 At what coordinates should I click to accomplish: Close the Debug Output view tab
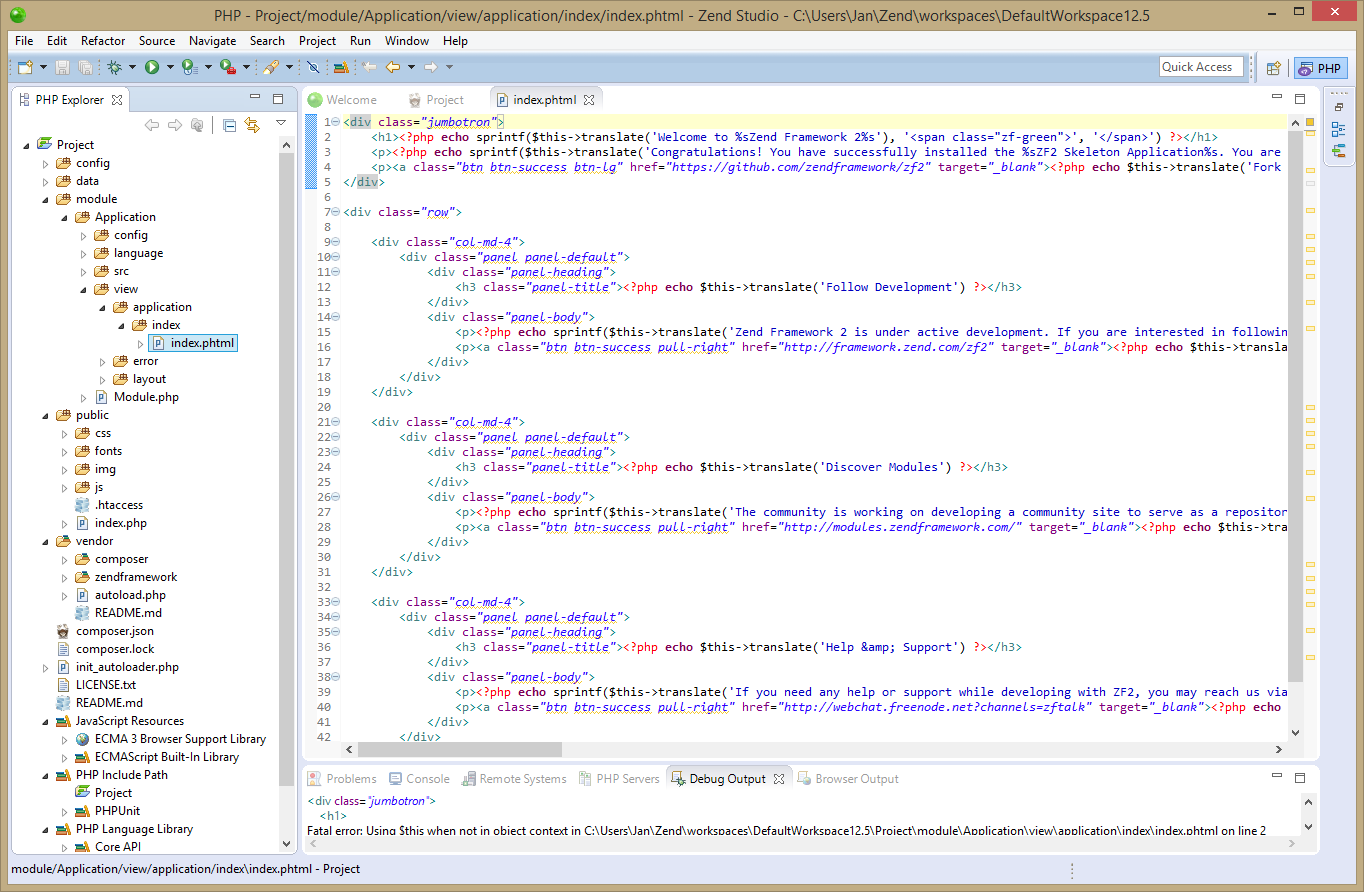click(x=780, y=779)
